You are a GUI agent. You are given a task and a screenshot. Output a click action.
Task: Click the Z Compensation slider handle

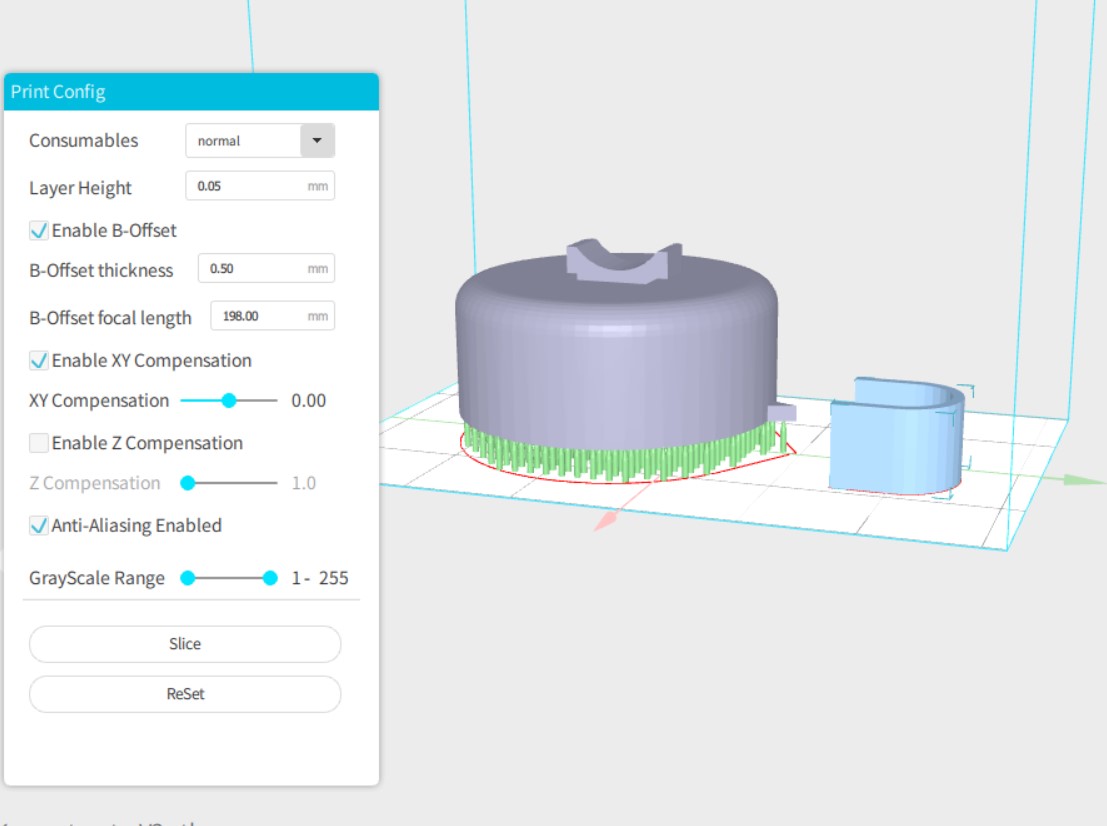tap(187, 483)
